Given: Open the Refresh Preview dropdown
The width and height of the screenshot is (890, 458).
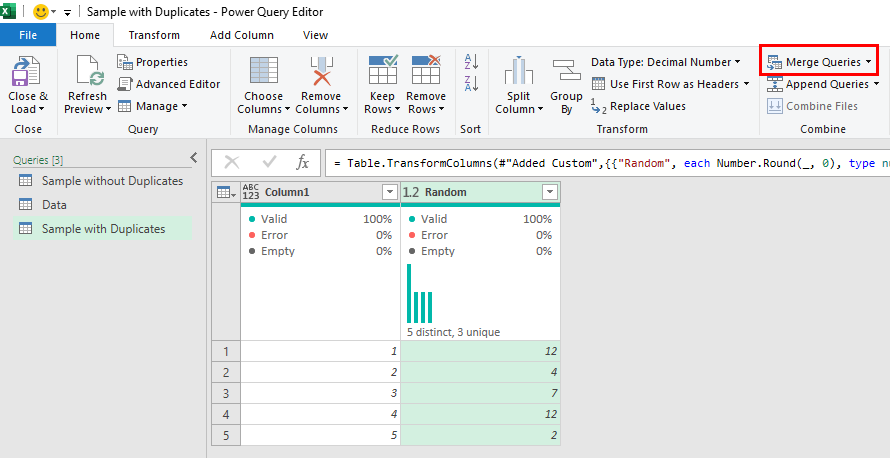Looking at the screenshot, I should pos(108,110).
